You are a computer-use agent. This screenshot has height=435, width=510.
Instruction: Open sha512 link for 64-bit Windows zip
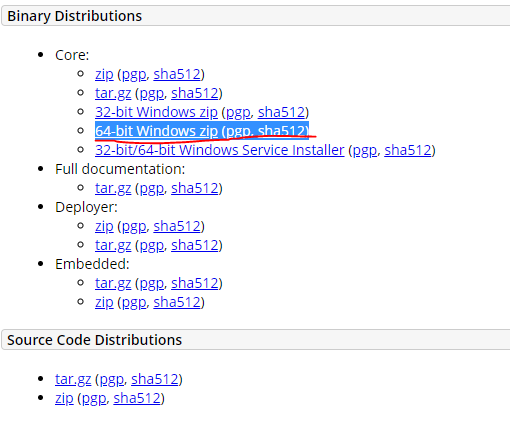(281, 131)
